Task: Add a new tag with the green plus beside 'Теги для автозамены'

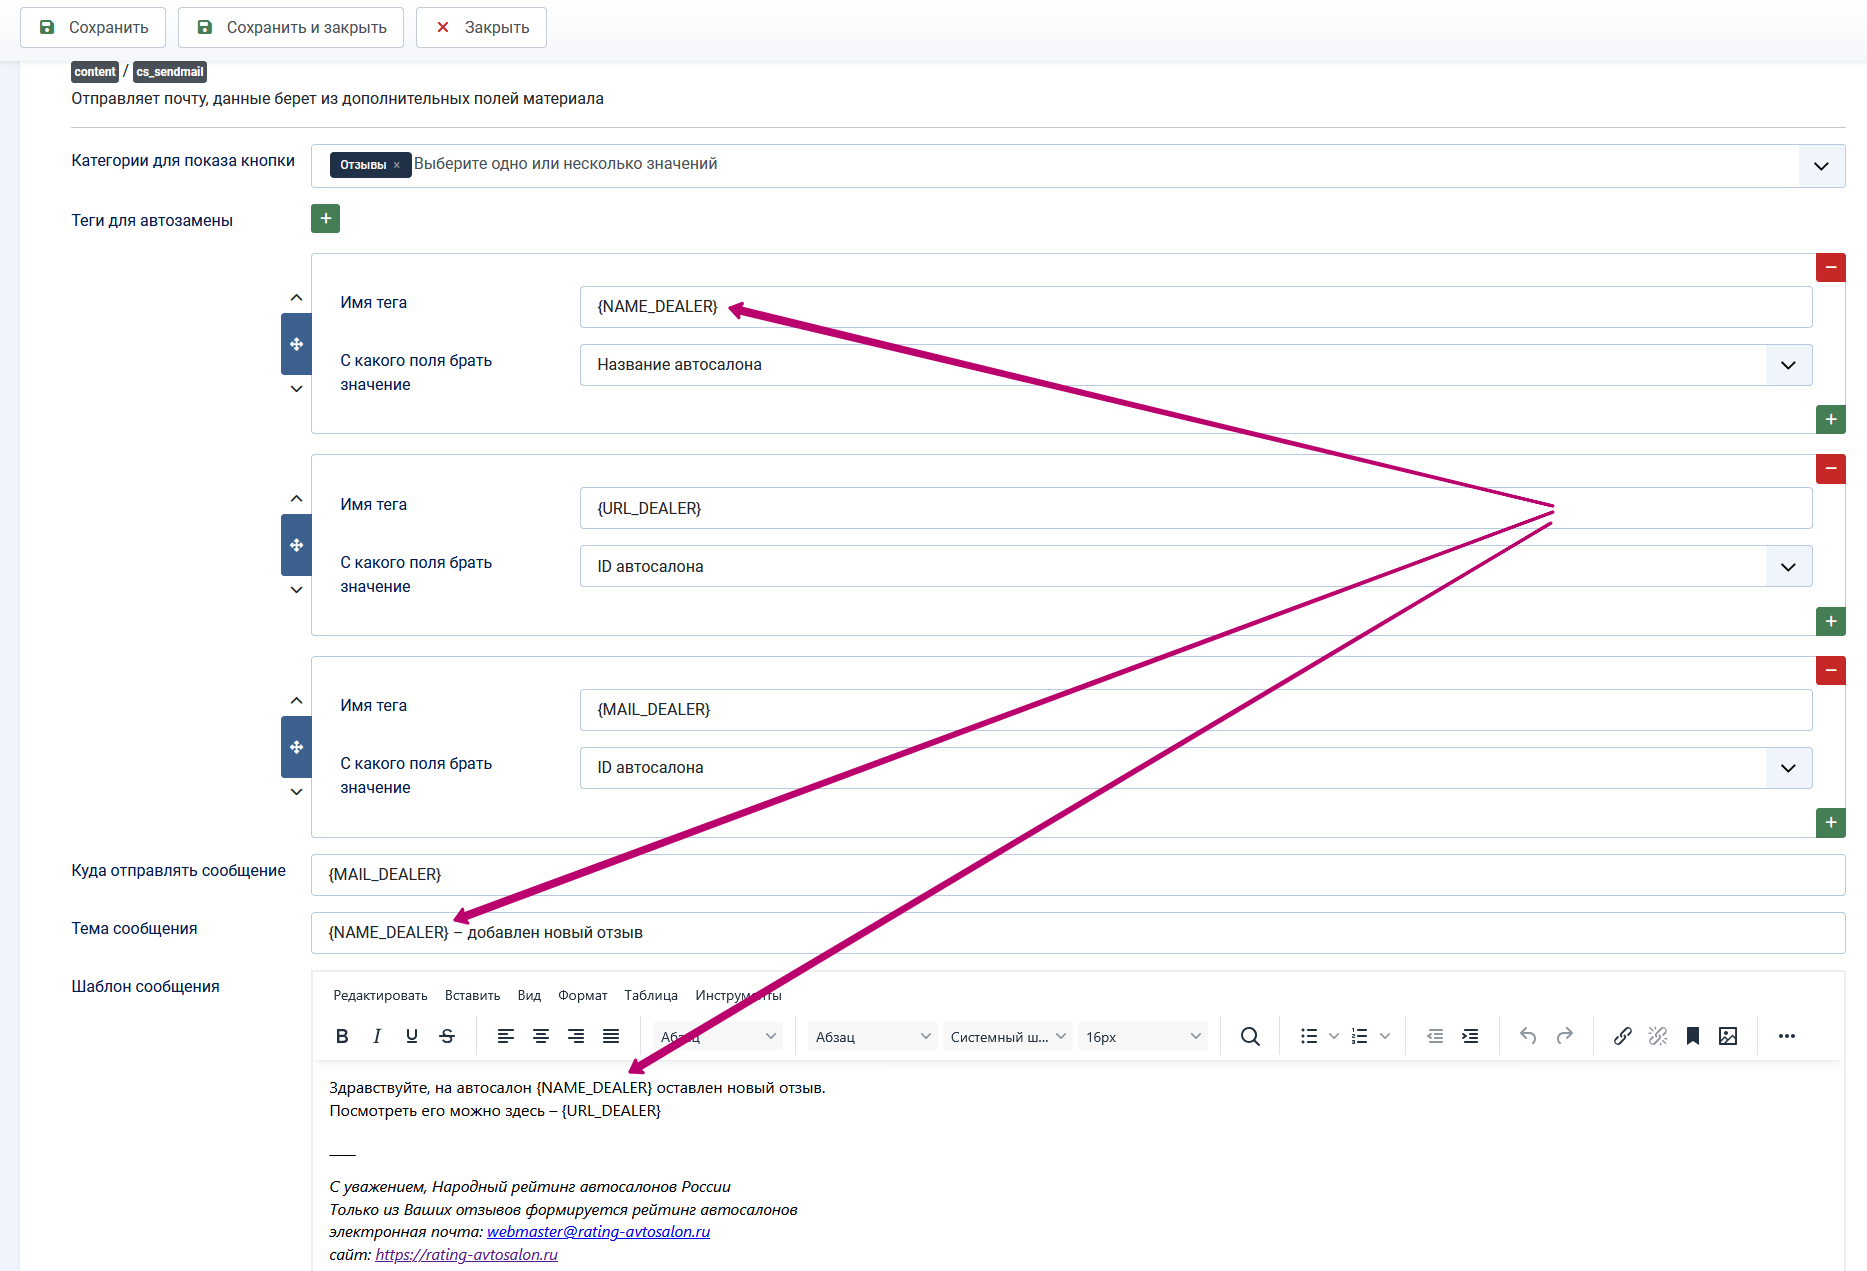Action: [x=325, y=218]
